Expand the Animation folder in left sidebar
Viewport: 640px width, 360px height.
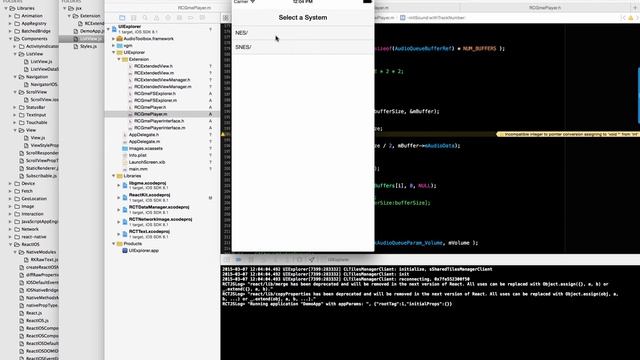(x=11, y=16)
